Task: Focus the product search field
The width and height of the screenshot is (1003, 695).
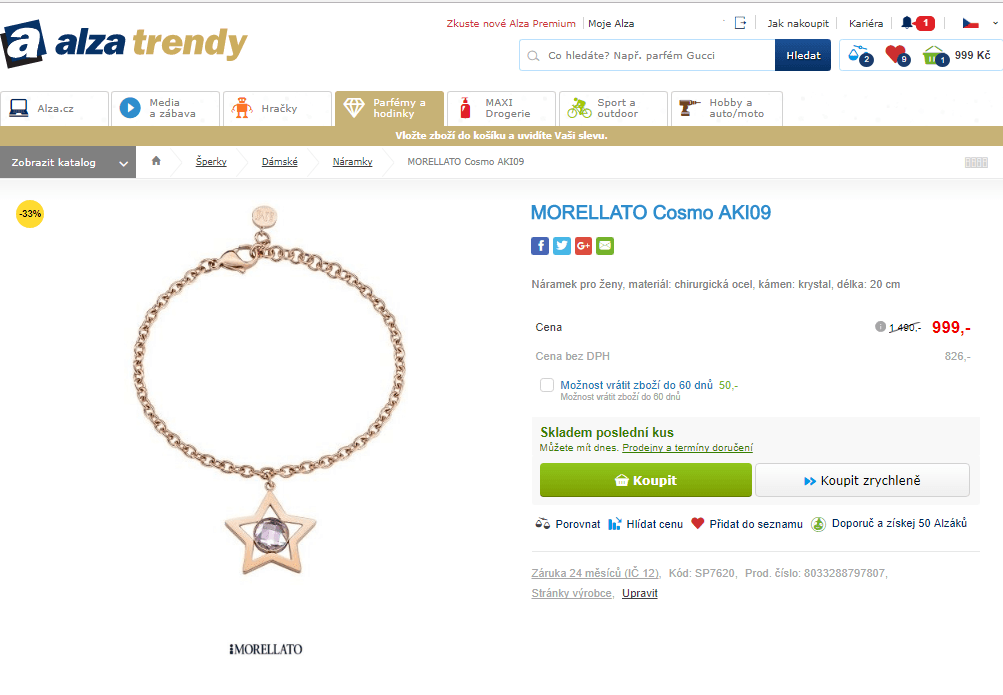Action: 647,55
